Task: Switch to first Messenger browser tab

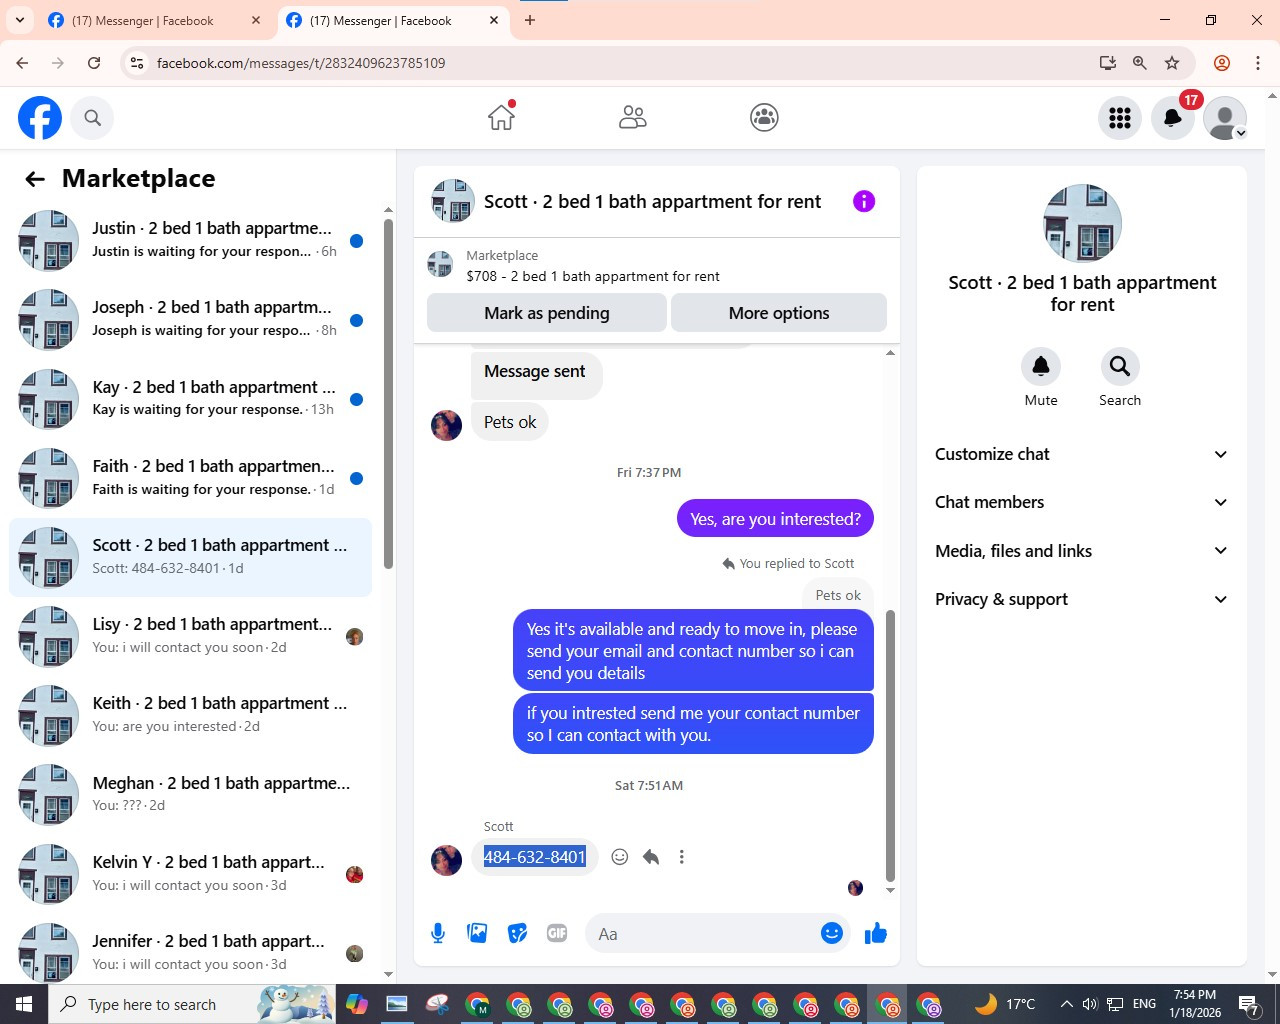Action: pos(143,21)
